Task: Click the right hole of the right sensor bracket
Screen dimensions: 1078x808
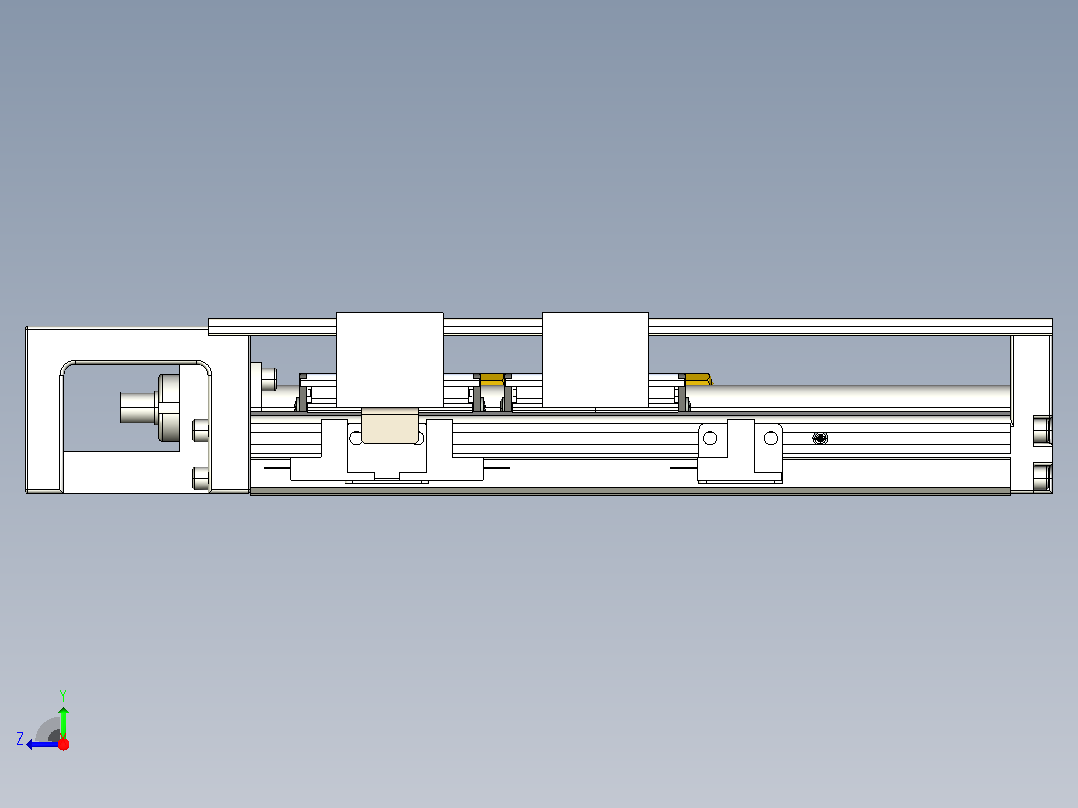Action: pyautogui.click(x=771, y=438)
